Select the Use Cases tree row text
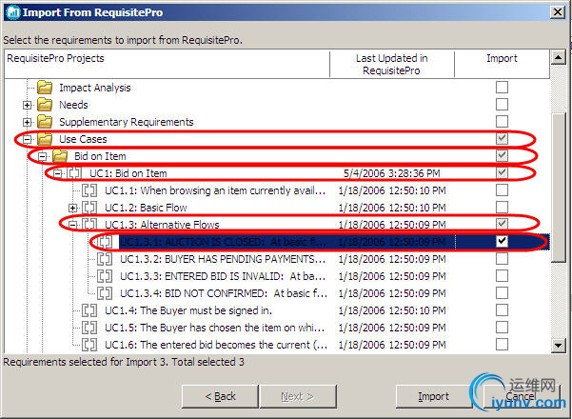Viewport: 572px width, 419px height. point(83,139)
